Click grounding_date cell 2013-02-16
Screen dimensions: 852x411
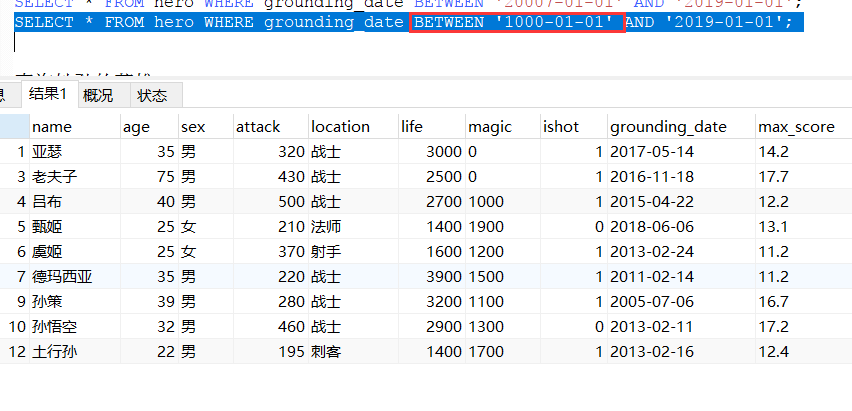pyautogui.click(x=681, y=352)
